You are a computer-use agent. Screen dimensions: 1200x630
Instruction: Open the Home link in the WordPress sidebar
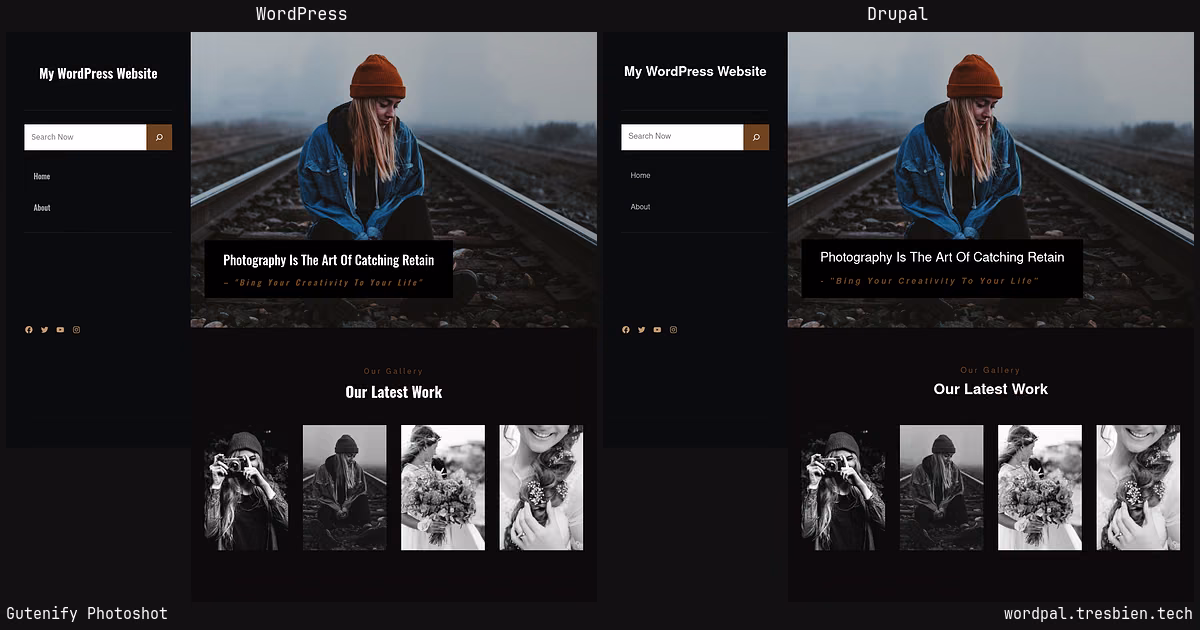click(x=41, y=176)
